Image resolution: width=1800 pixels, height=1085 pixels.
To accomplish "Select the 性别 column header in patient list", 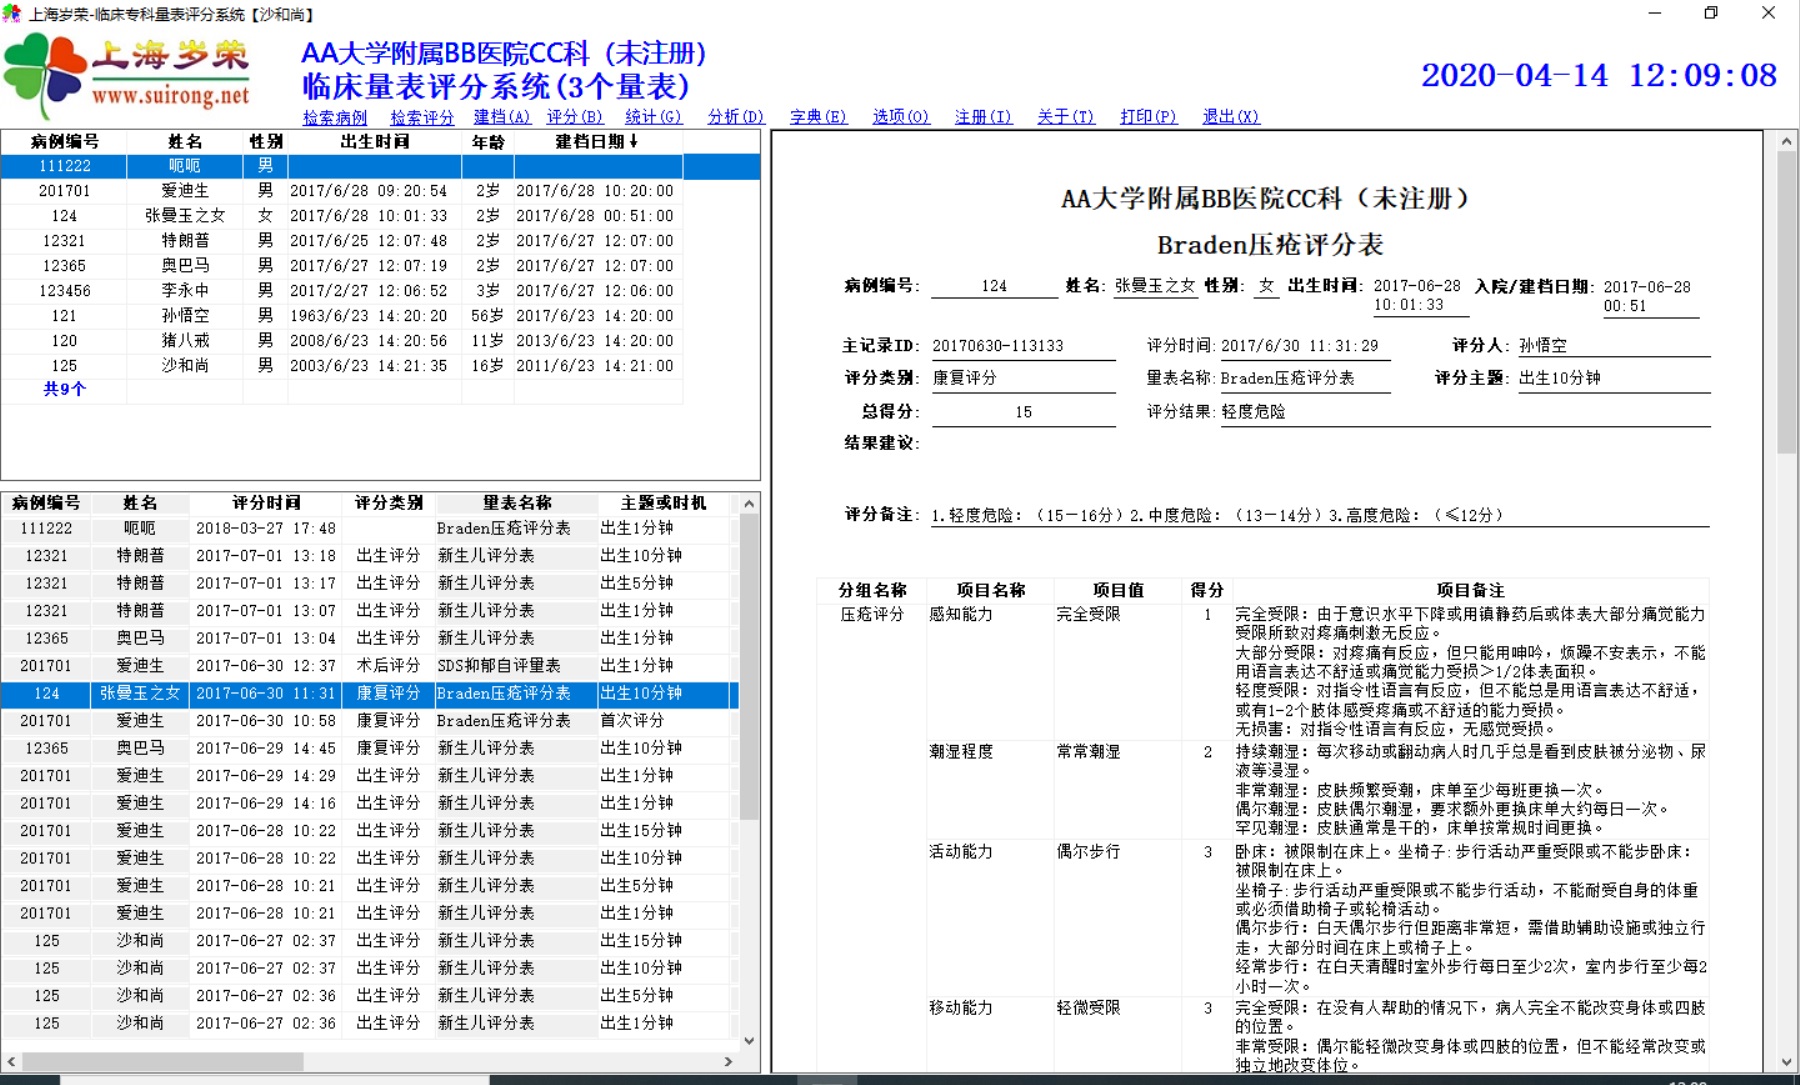I will click(x=266, y=141).
